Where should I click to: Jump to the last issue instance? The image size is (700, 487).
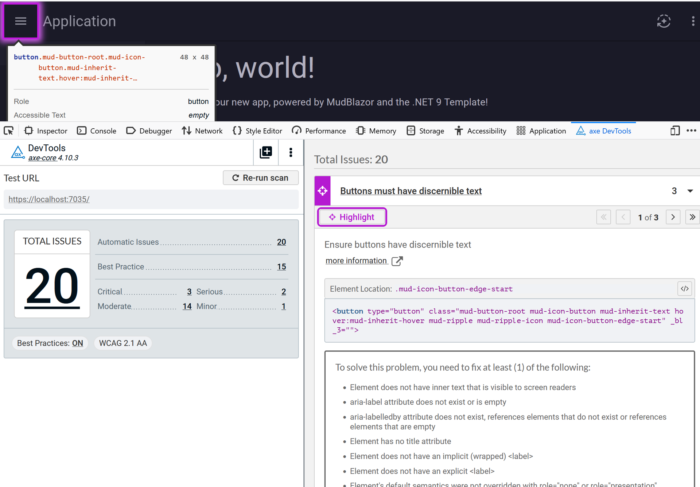pyautogui.click(x=691, y=217)
